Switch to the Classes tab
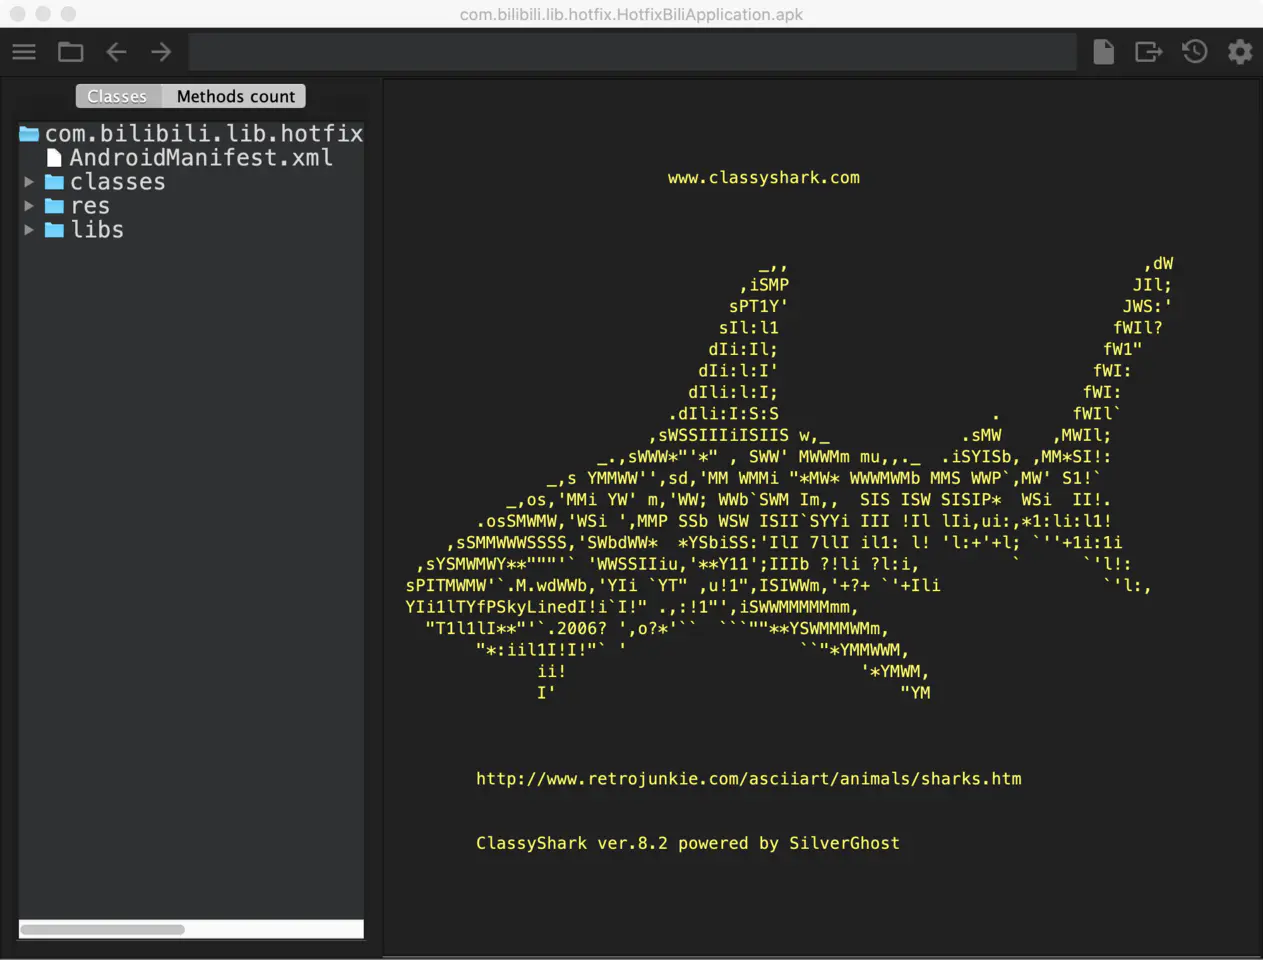Screen dimensions: 1263x960 coord(118,96)
